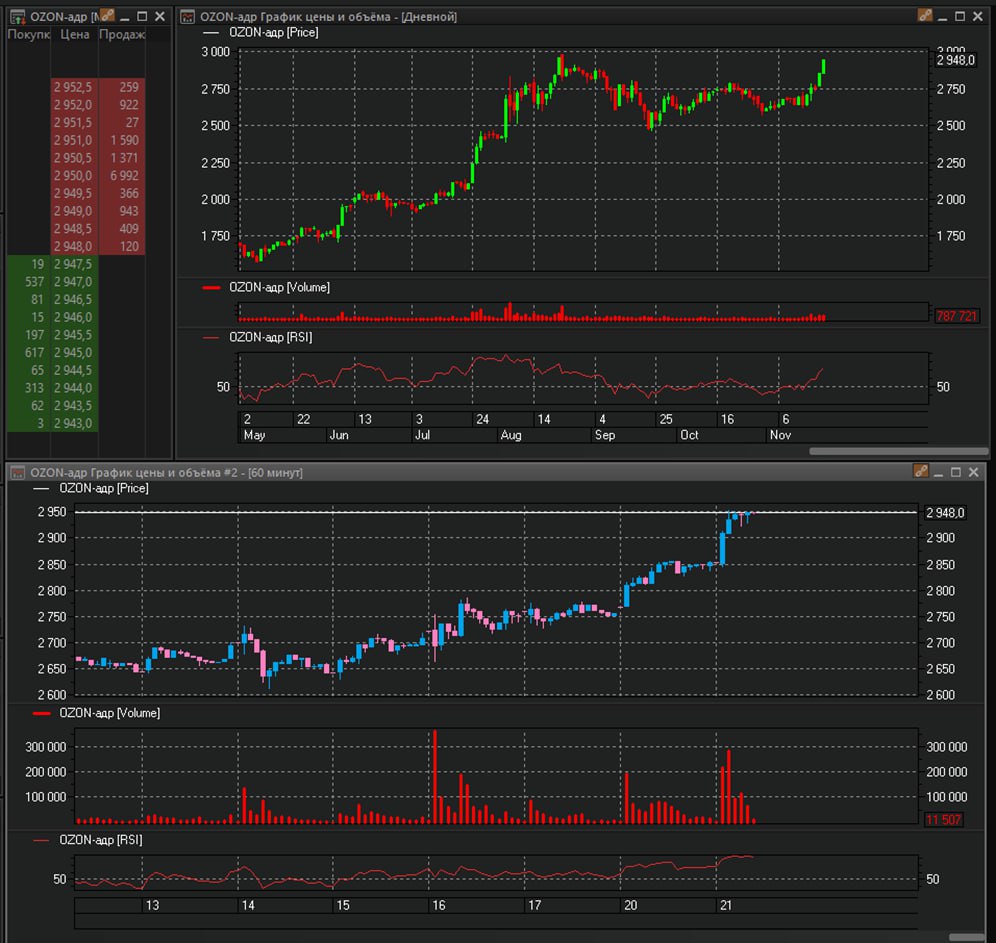The width and height of the screenshot is (996, 943).
Task: Click the chain link icon on 60-minute chart
Action: coord(921,471)
